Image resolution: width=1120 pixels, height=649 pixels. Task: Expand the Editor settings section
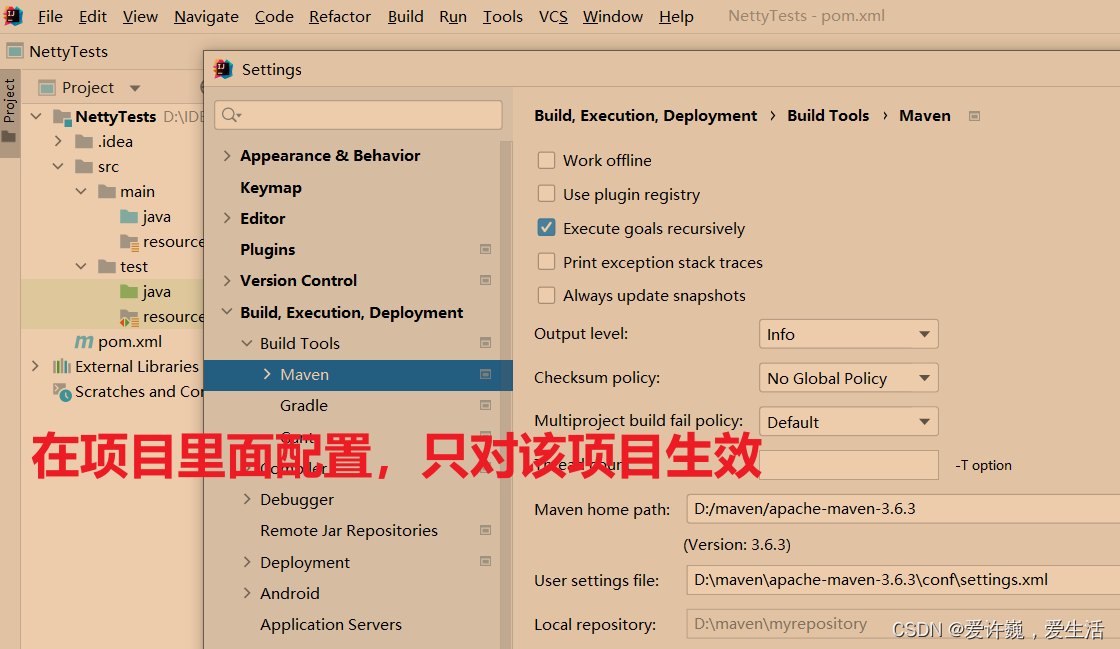click(227, 218)
